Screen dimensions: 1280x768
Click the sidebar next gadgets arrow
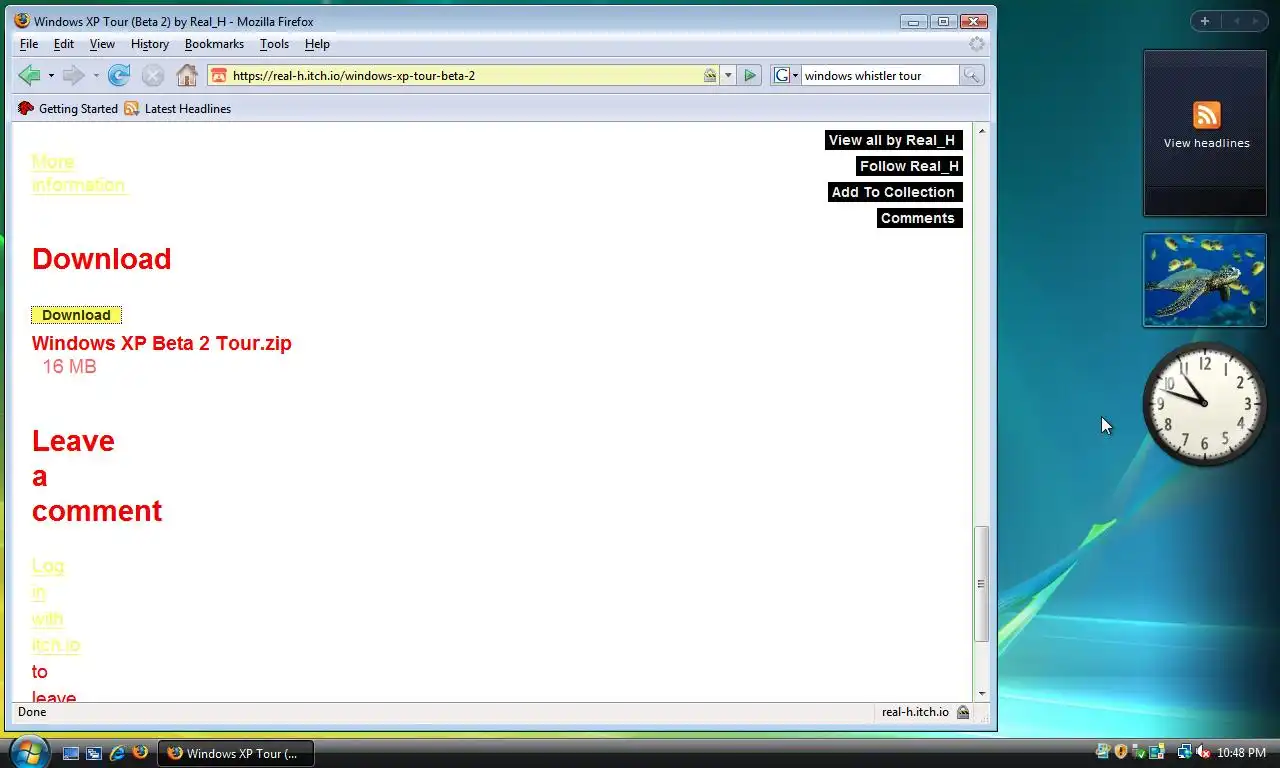coord(1256,21)
